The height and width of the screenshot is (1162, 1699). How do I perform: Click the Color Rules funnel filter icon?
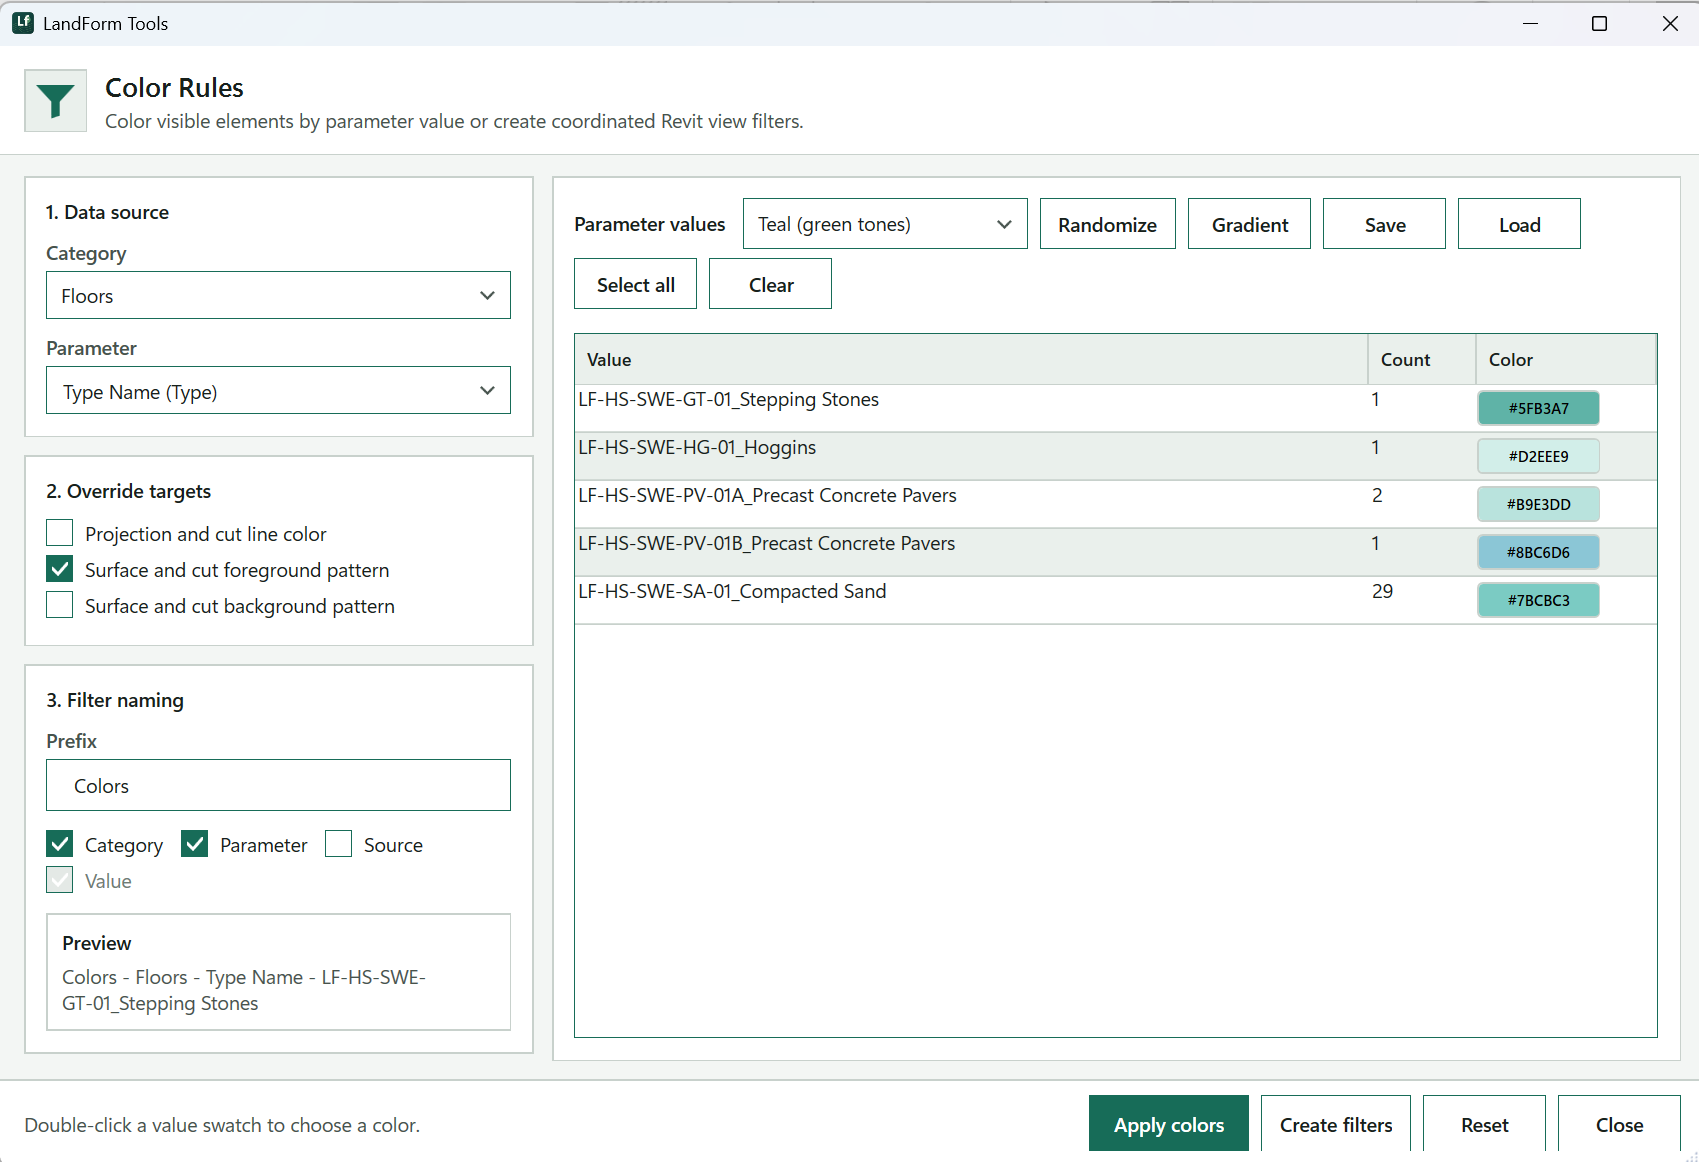point(55,100)
